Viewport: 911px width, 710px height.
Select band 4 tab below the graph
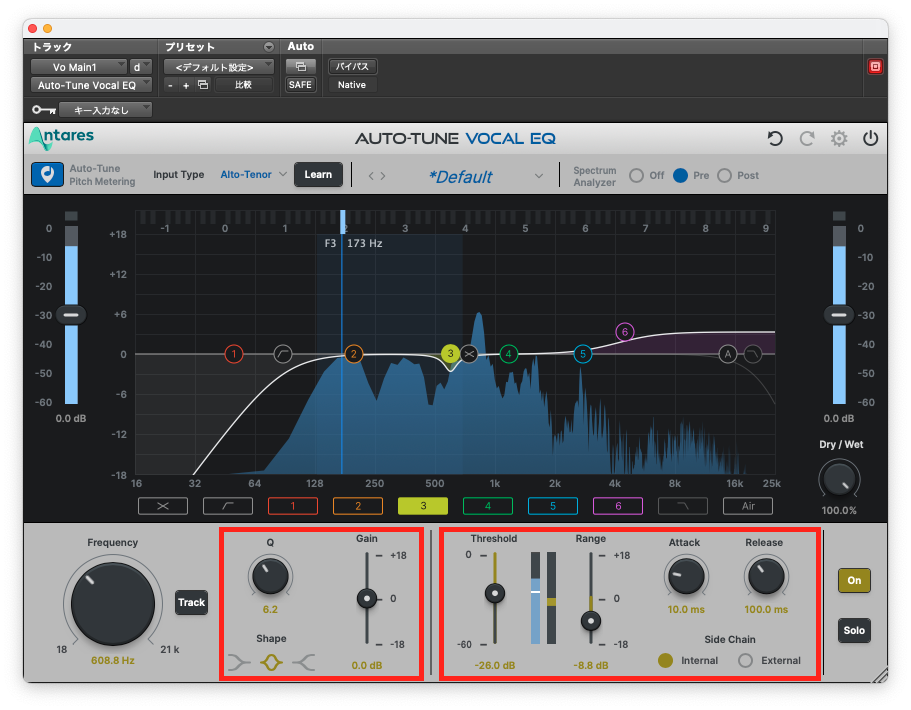coord(488,506)
